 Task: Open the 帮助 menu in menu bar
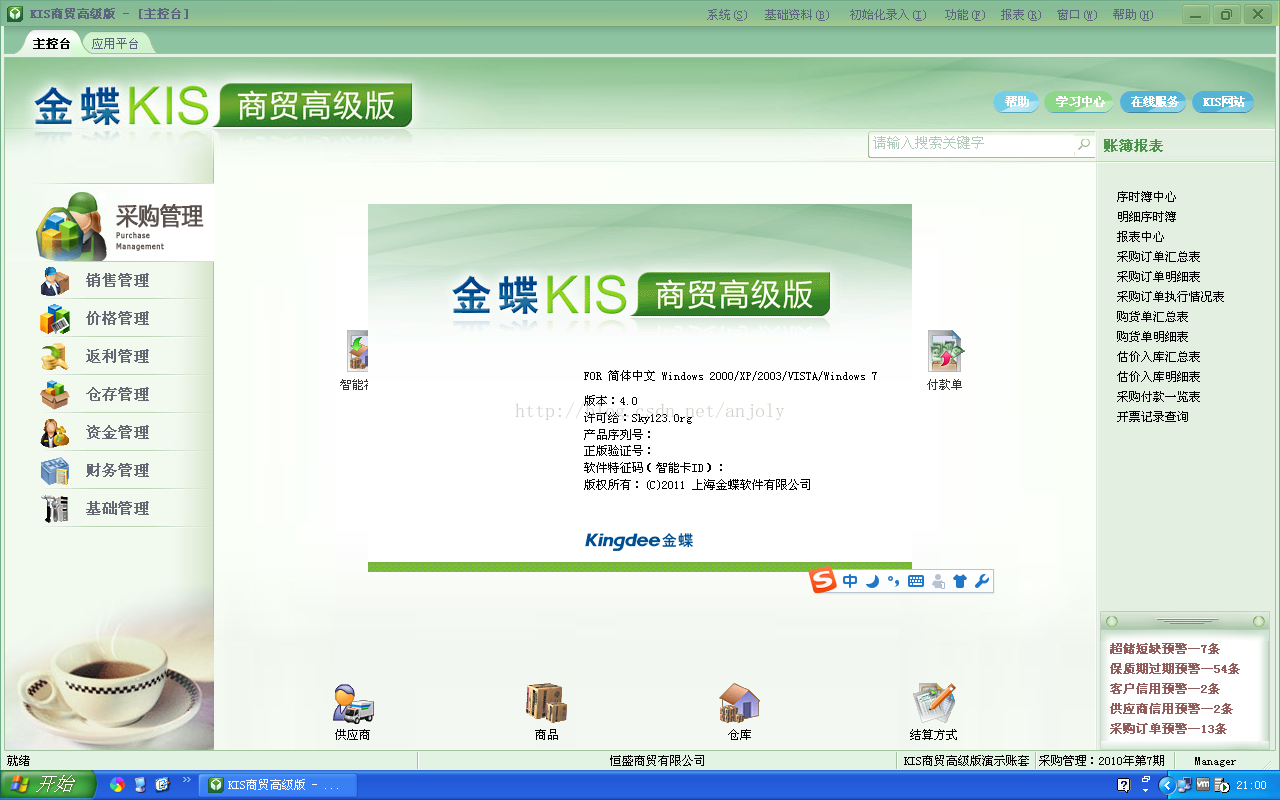(1133, 15)
